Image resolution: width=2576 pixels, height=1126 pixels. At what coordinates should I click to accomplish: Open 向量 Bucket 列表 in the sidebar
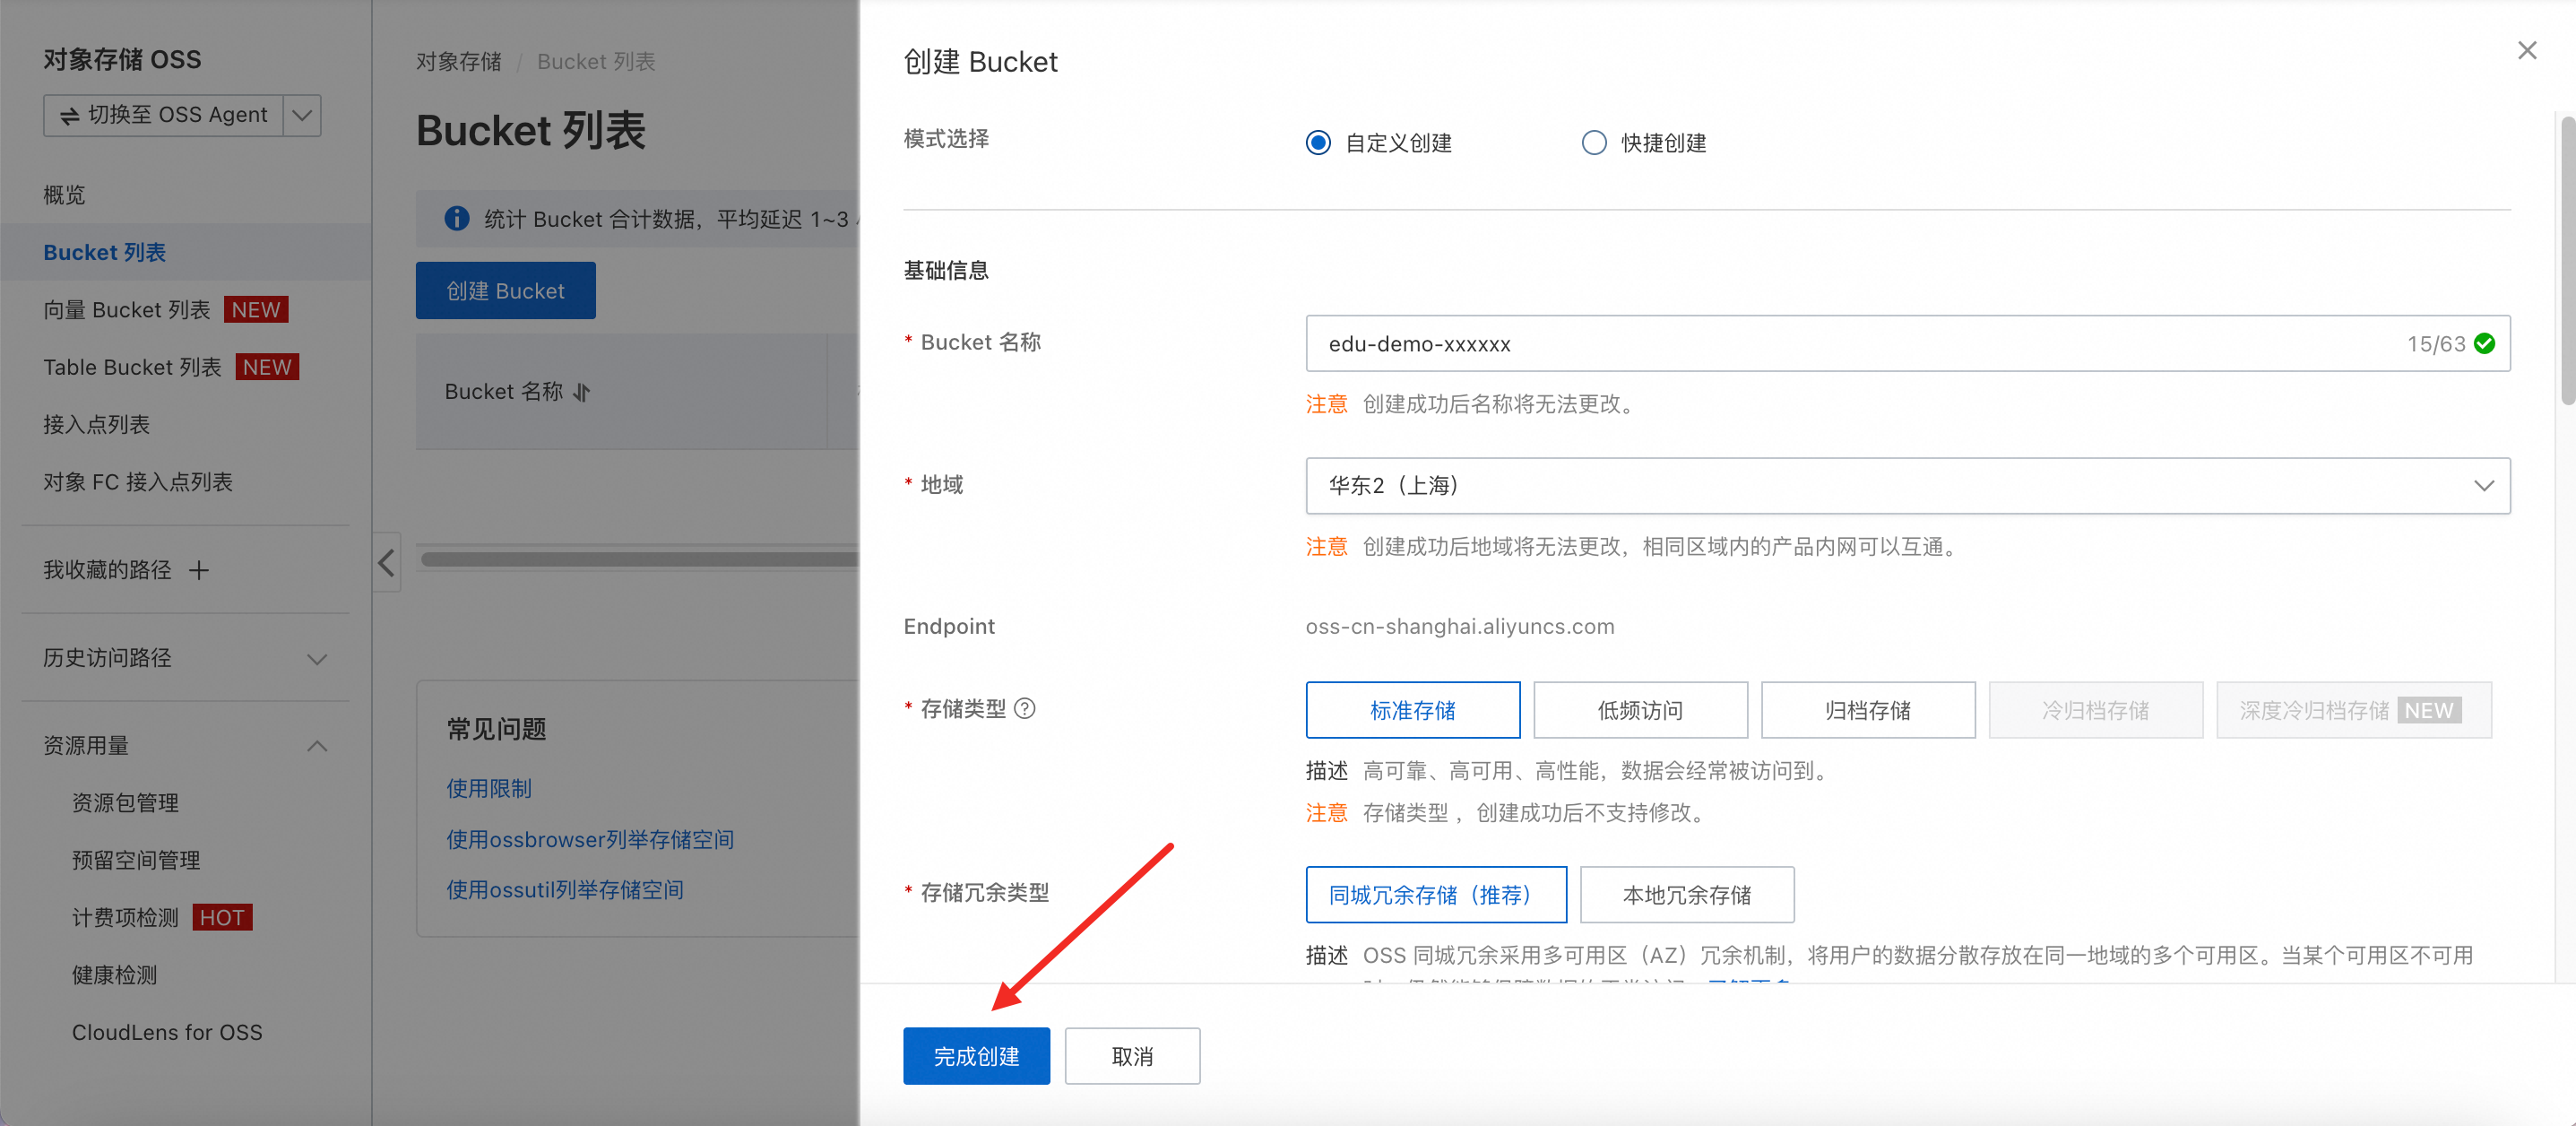(126, 310)
